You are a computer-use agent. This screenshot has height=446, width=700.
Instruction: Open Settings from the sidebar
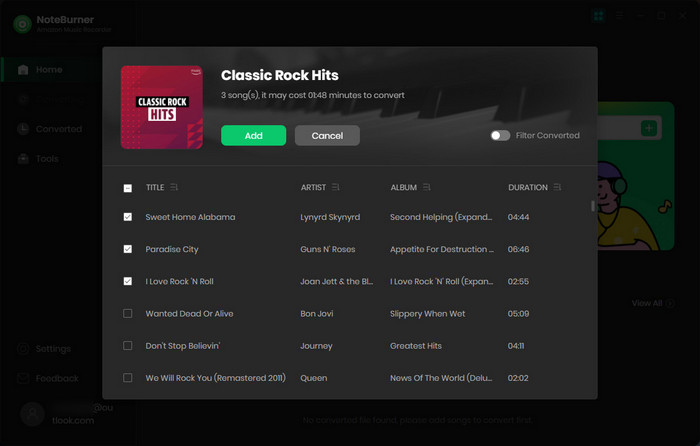pyautogui.click(x=53, y=349)
